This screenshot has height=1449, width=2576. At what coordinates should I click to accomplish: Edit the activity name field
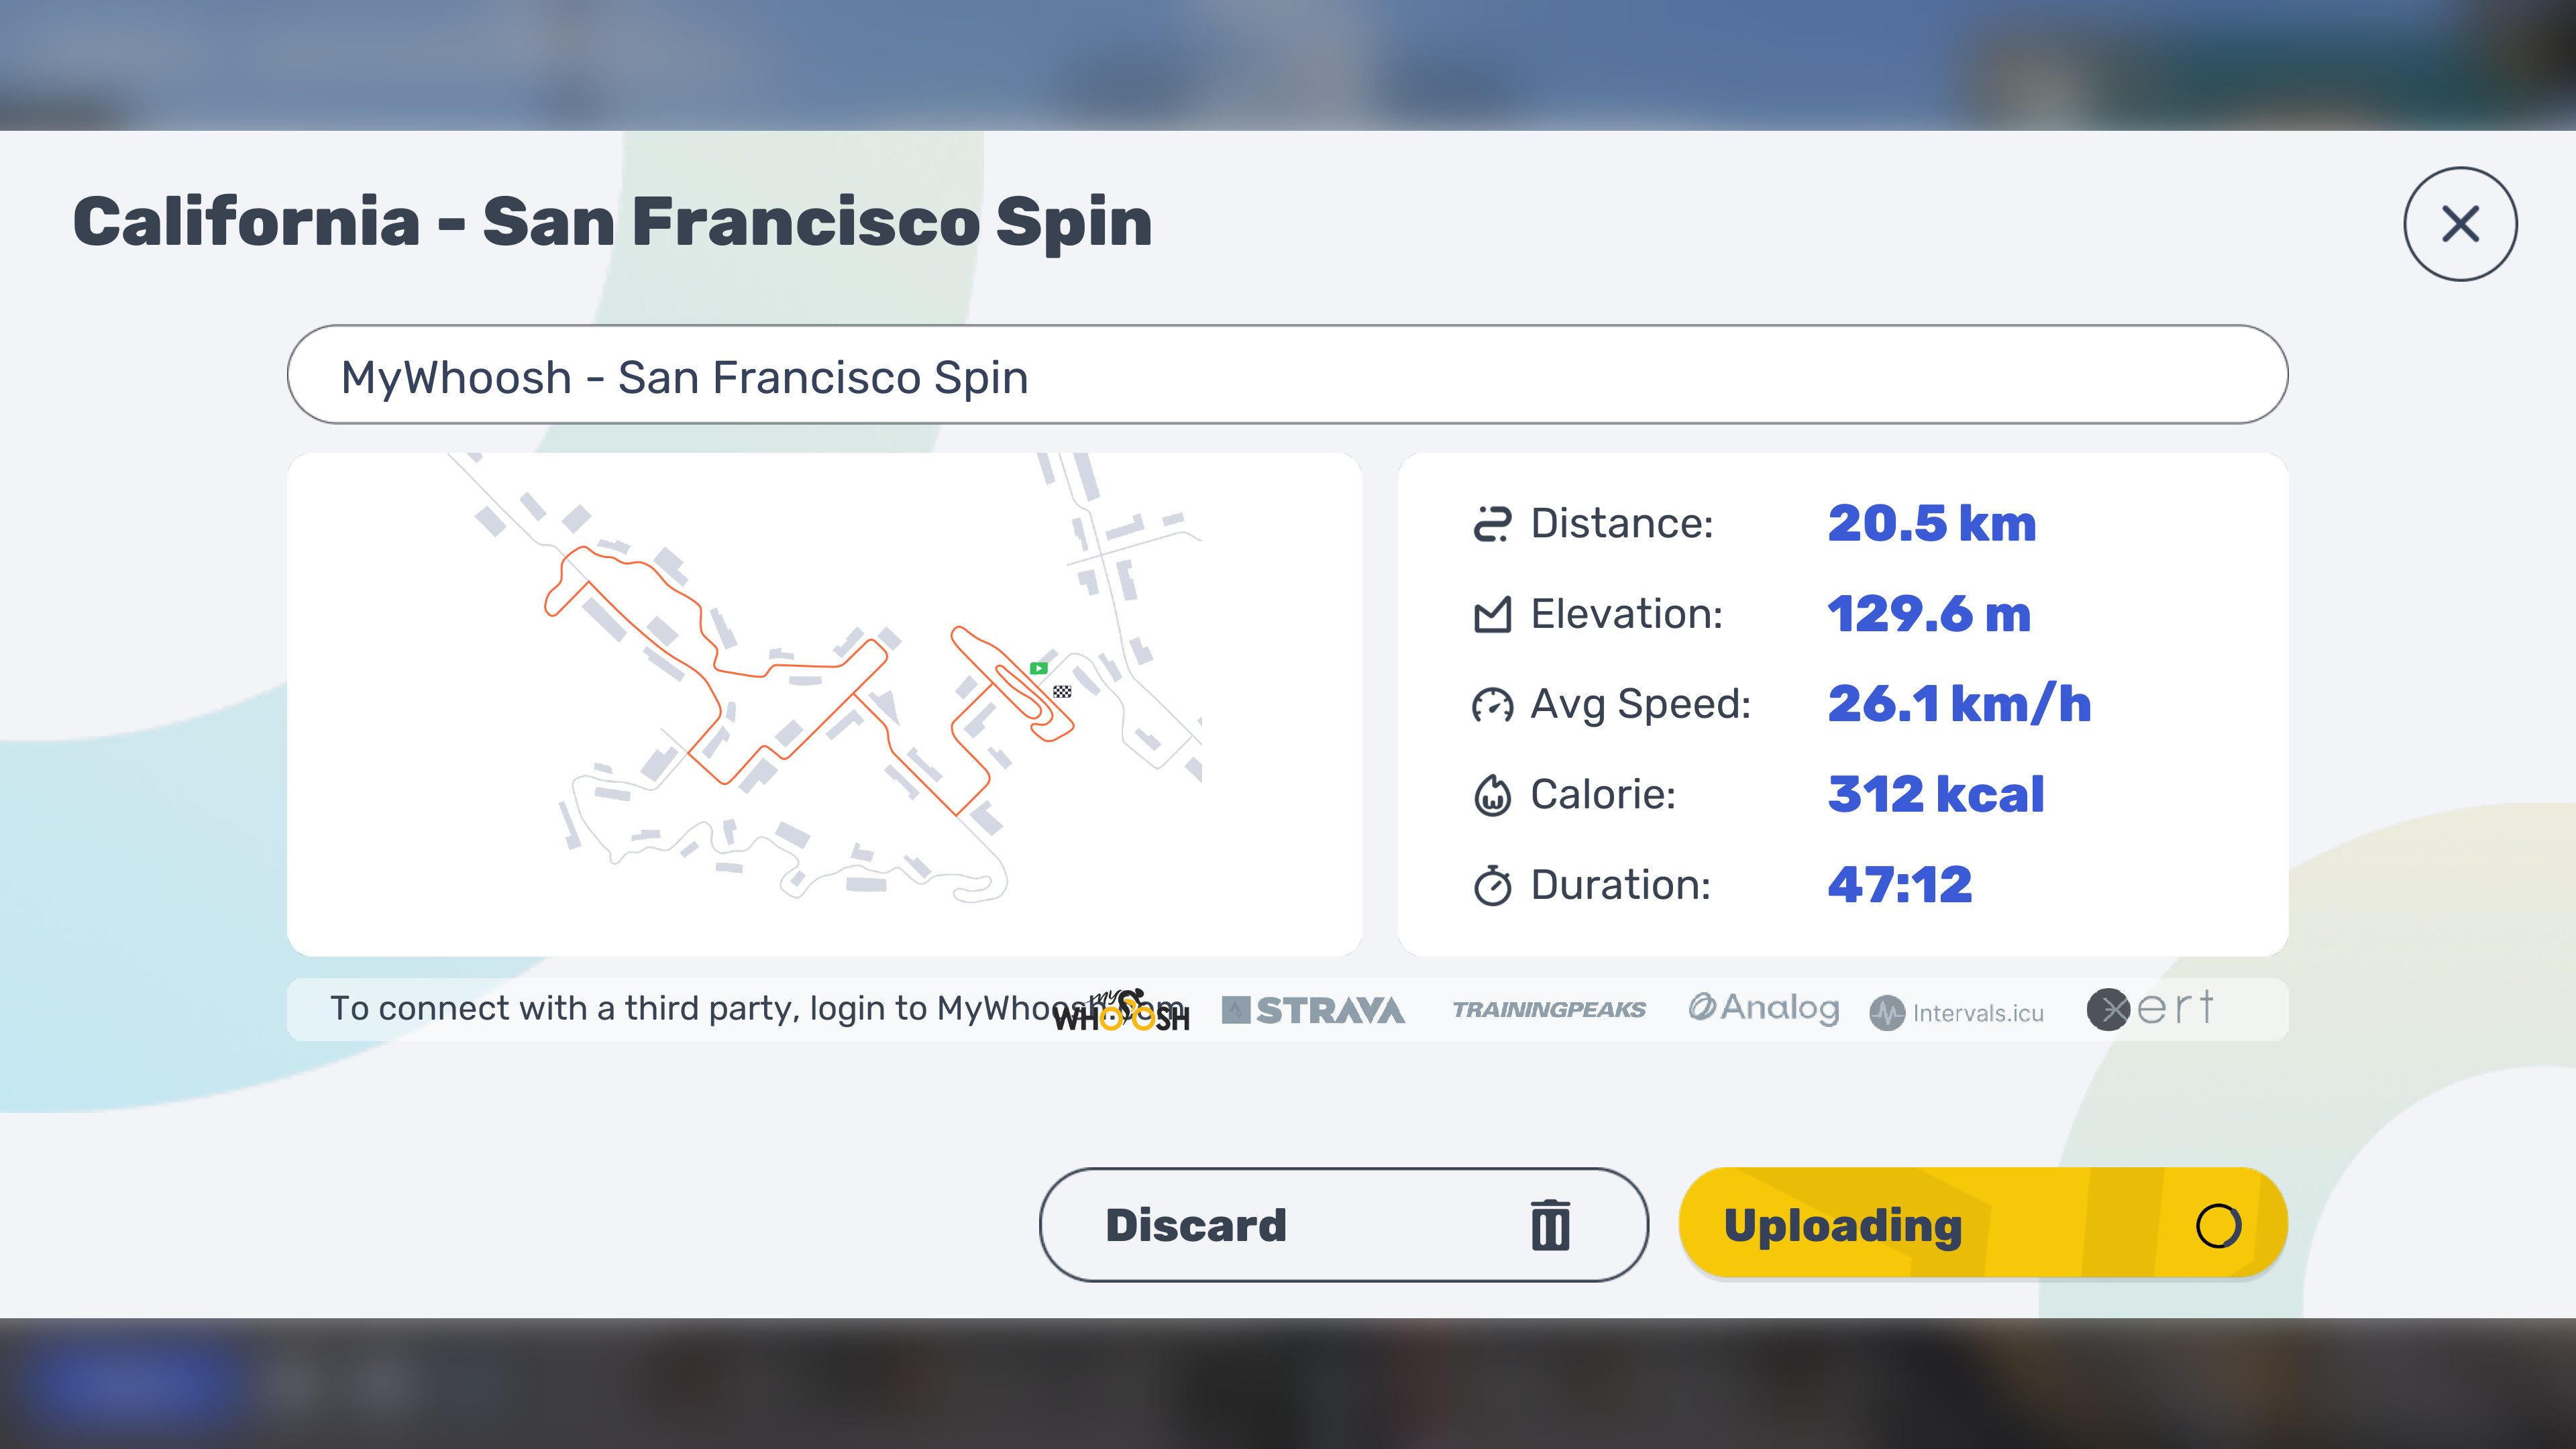pyautogui.click(x=1287, y=375)
